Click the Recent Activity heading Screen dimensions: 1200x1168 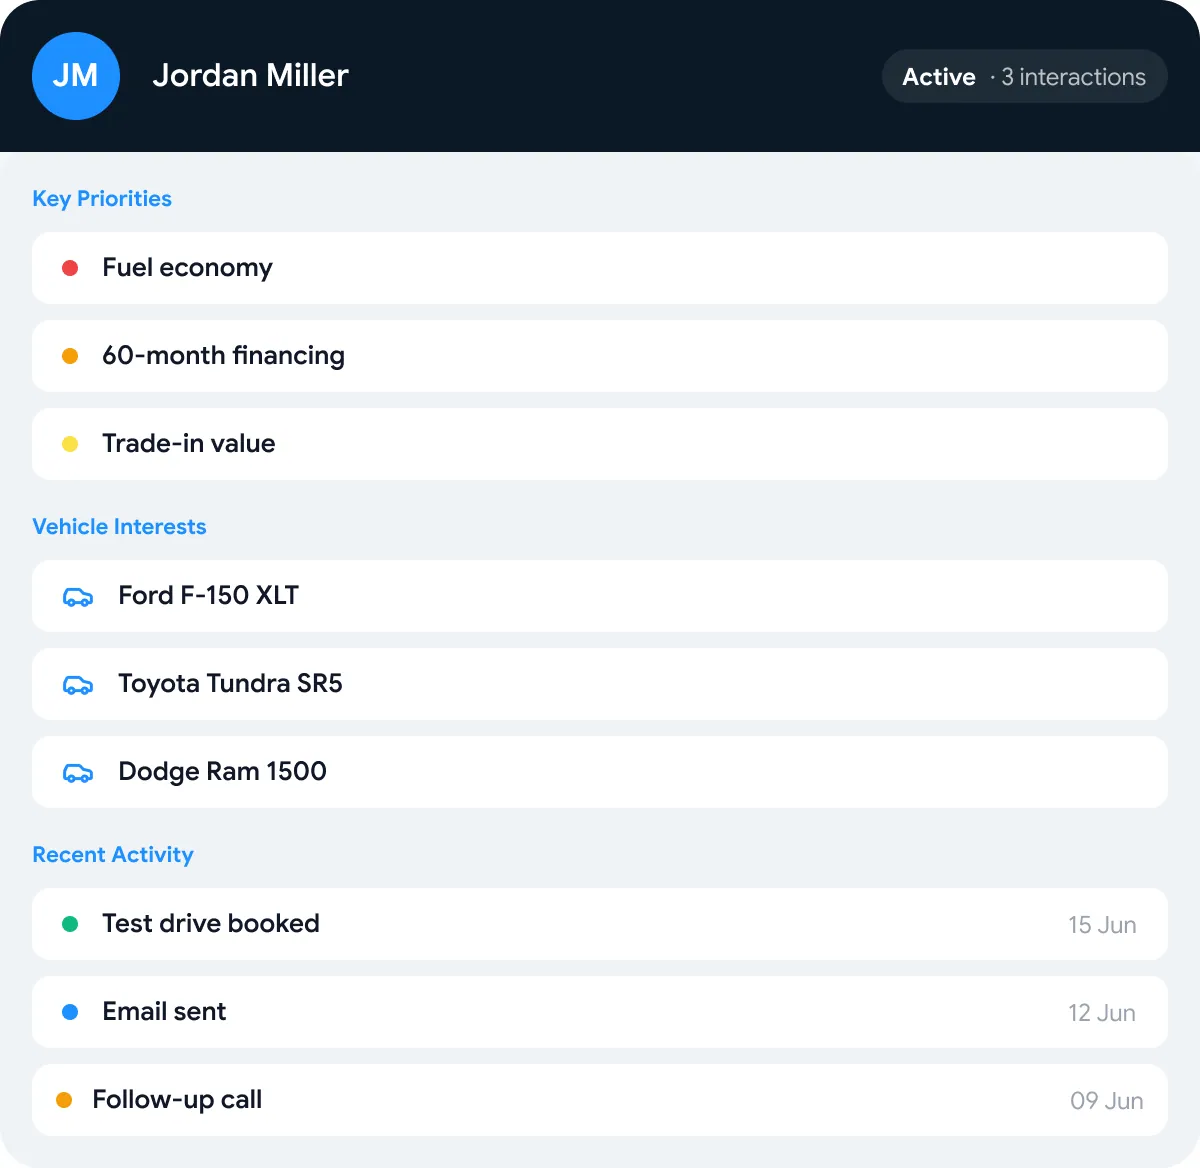113,855
